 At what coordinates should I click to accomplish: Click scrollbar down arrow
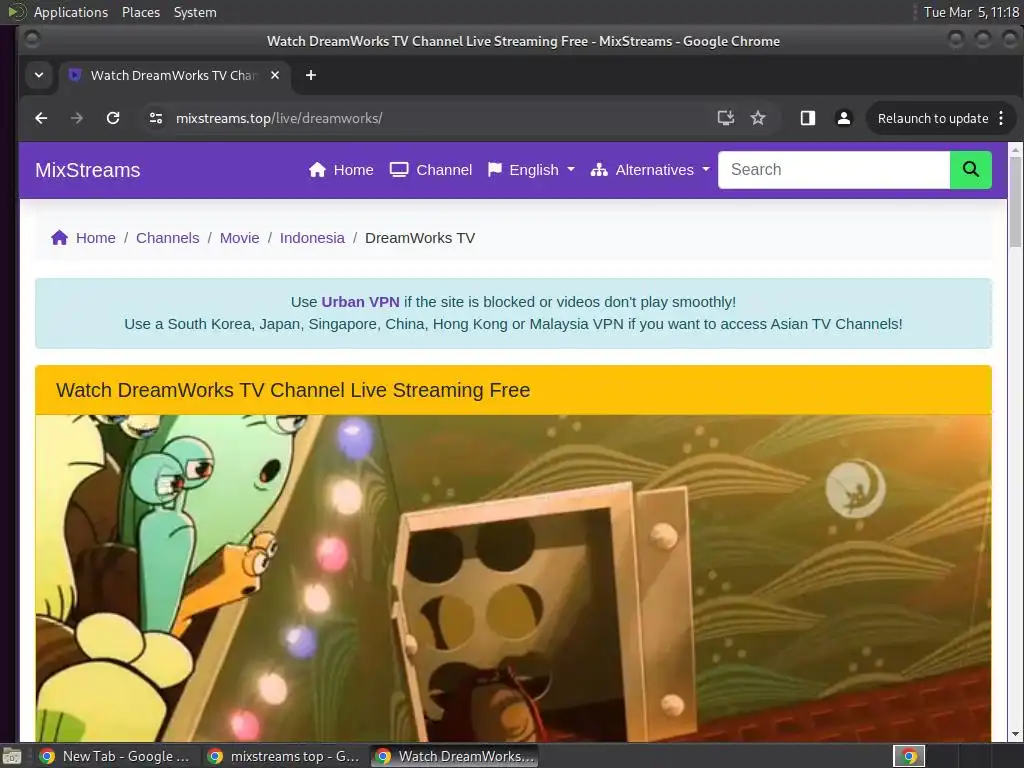tap(1016, 734)
